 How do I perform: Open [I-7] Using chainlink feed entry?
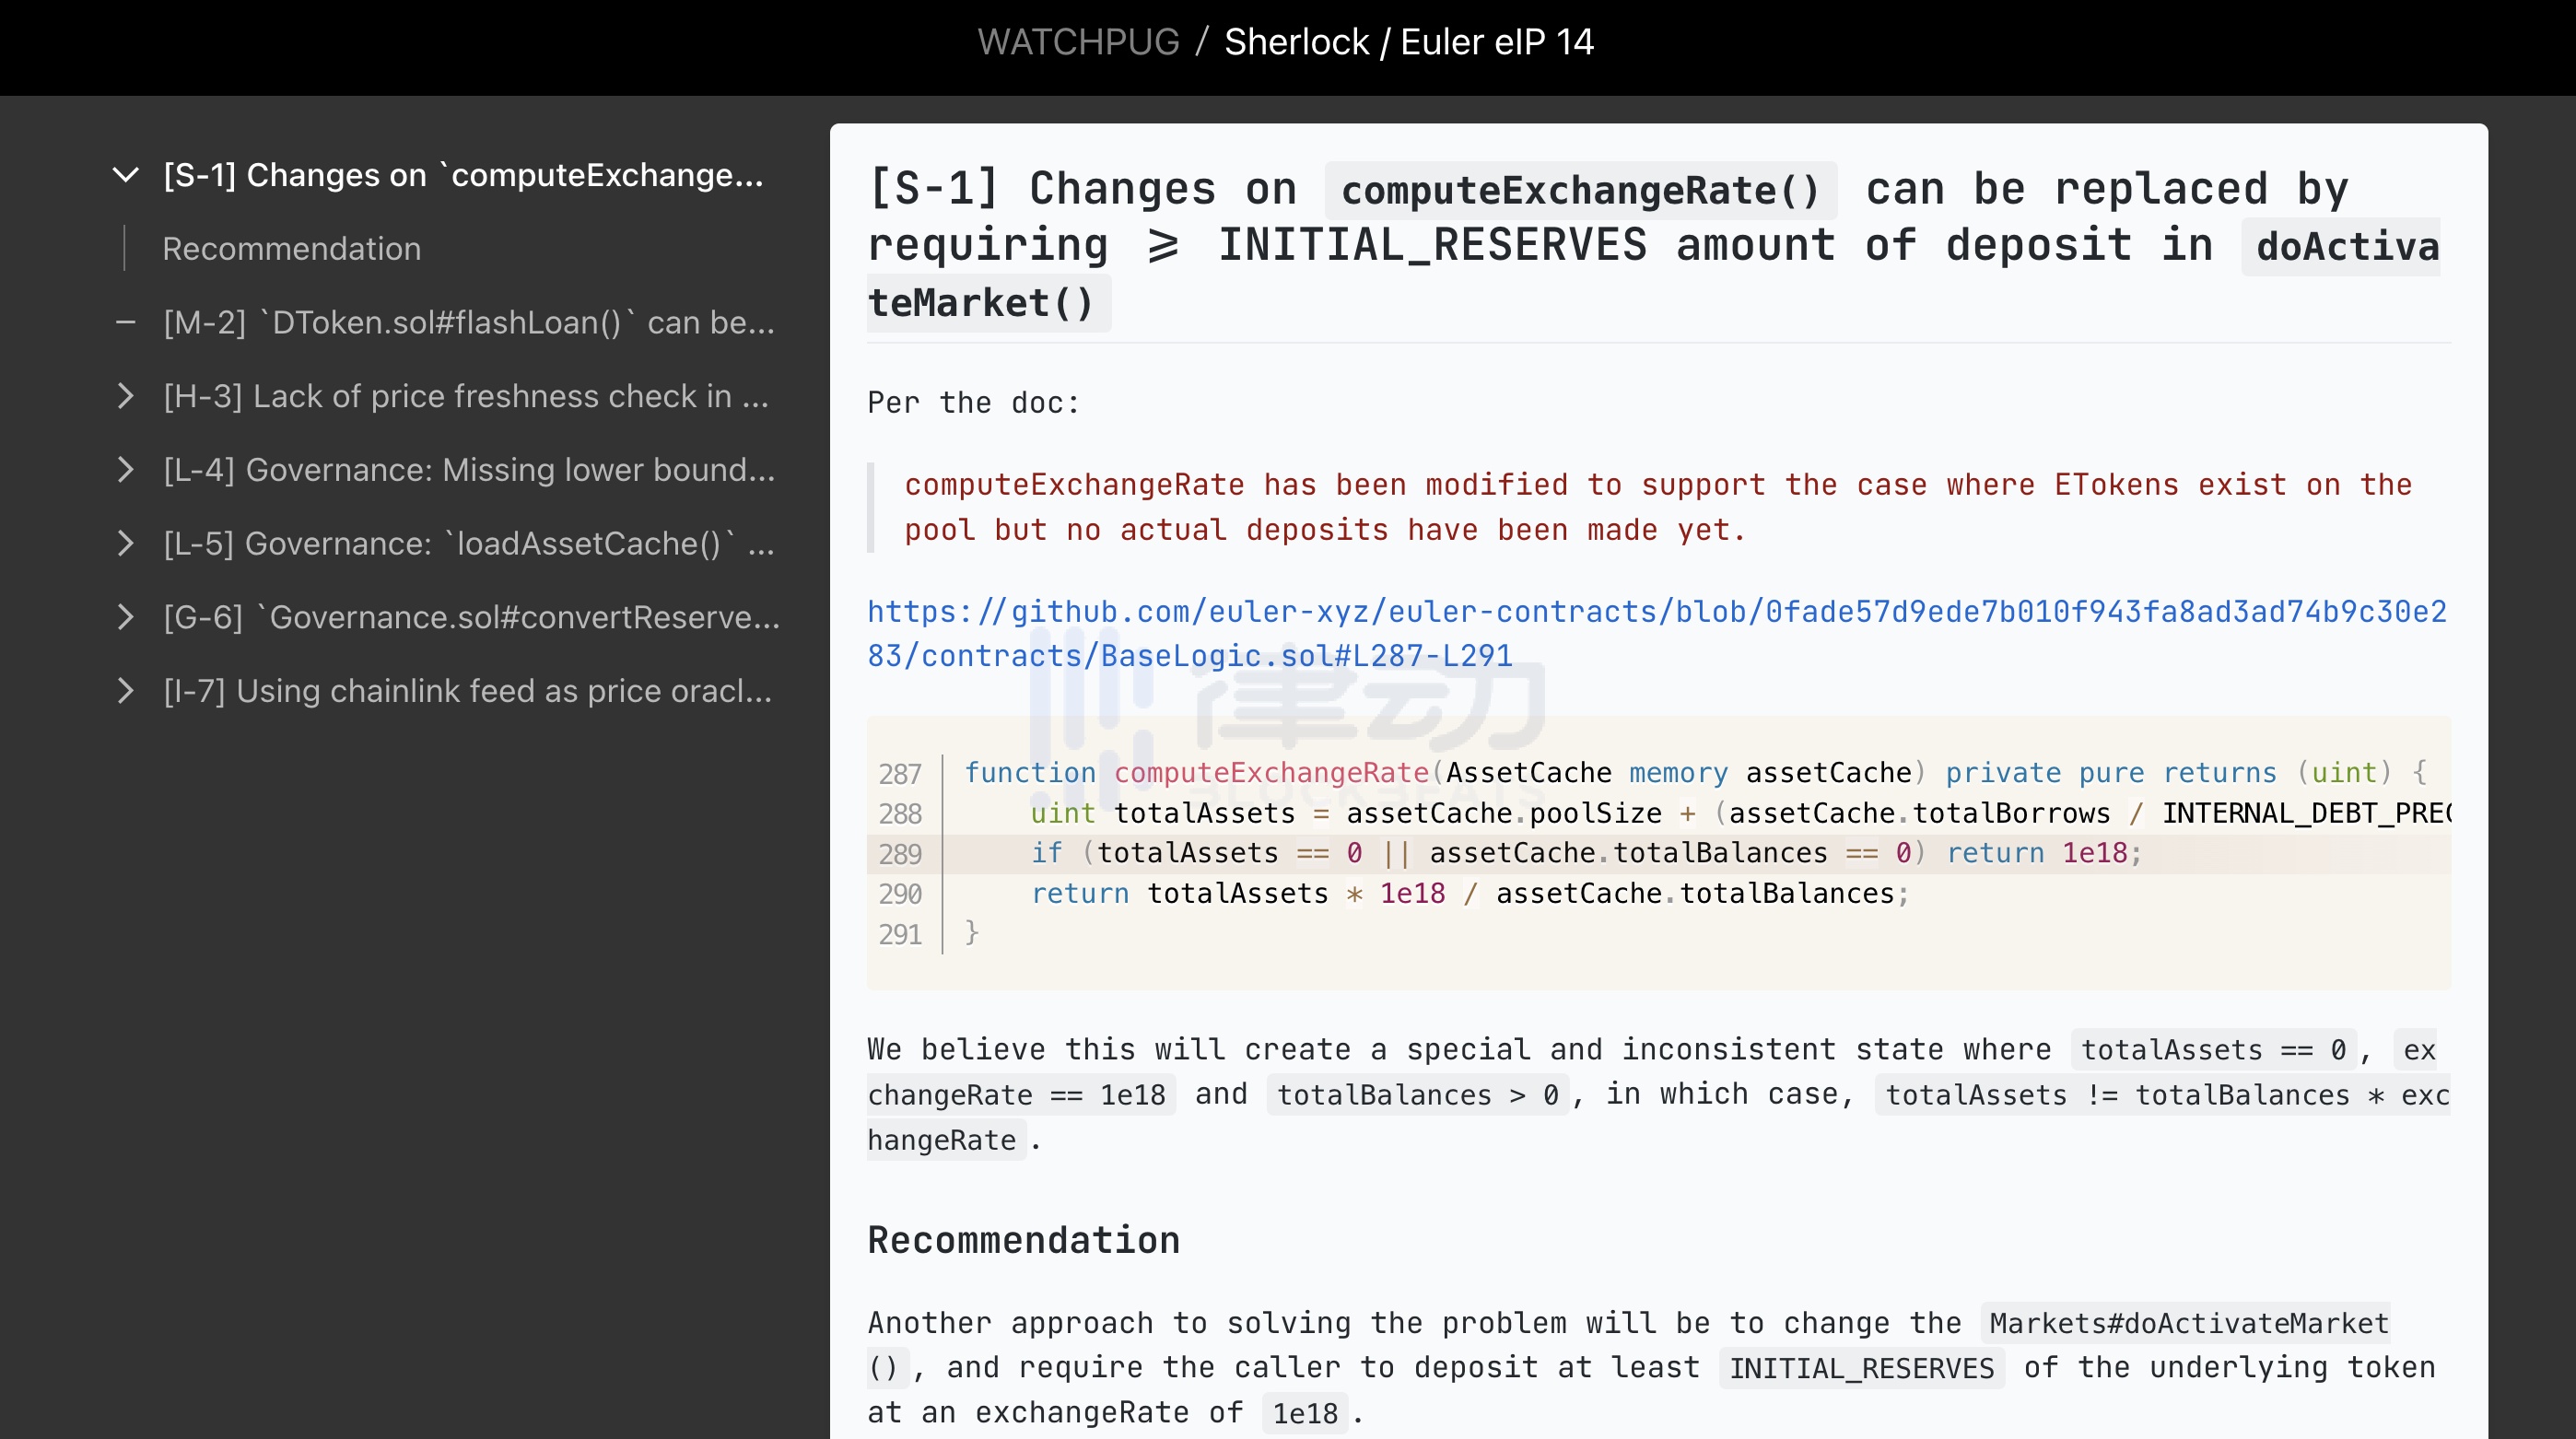(x=467, y=691)
